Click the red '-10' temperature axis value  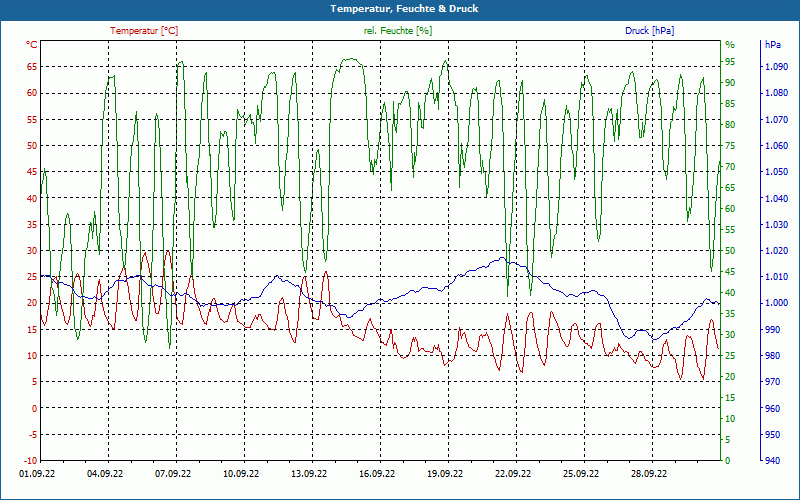(30, 461)
